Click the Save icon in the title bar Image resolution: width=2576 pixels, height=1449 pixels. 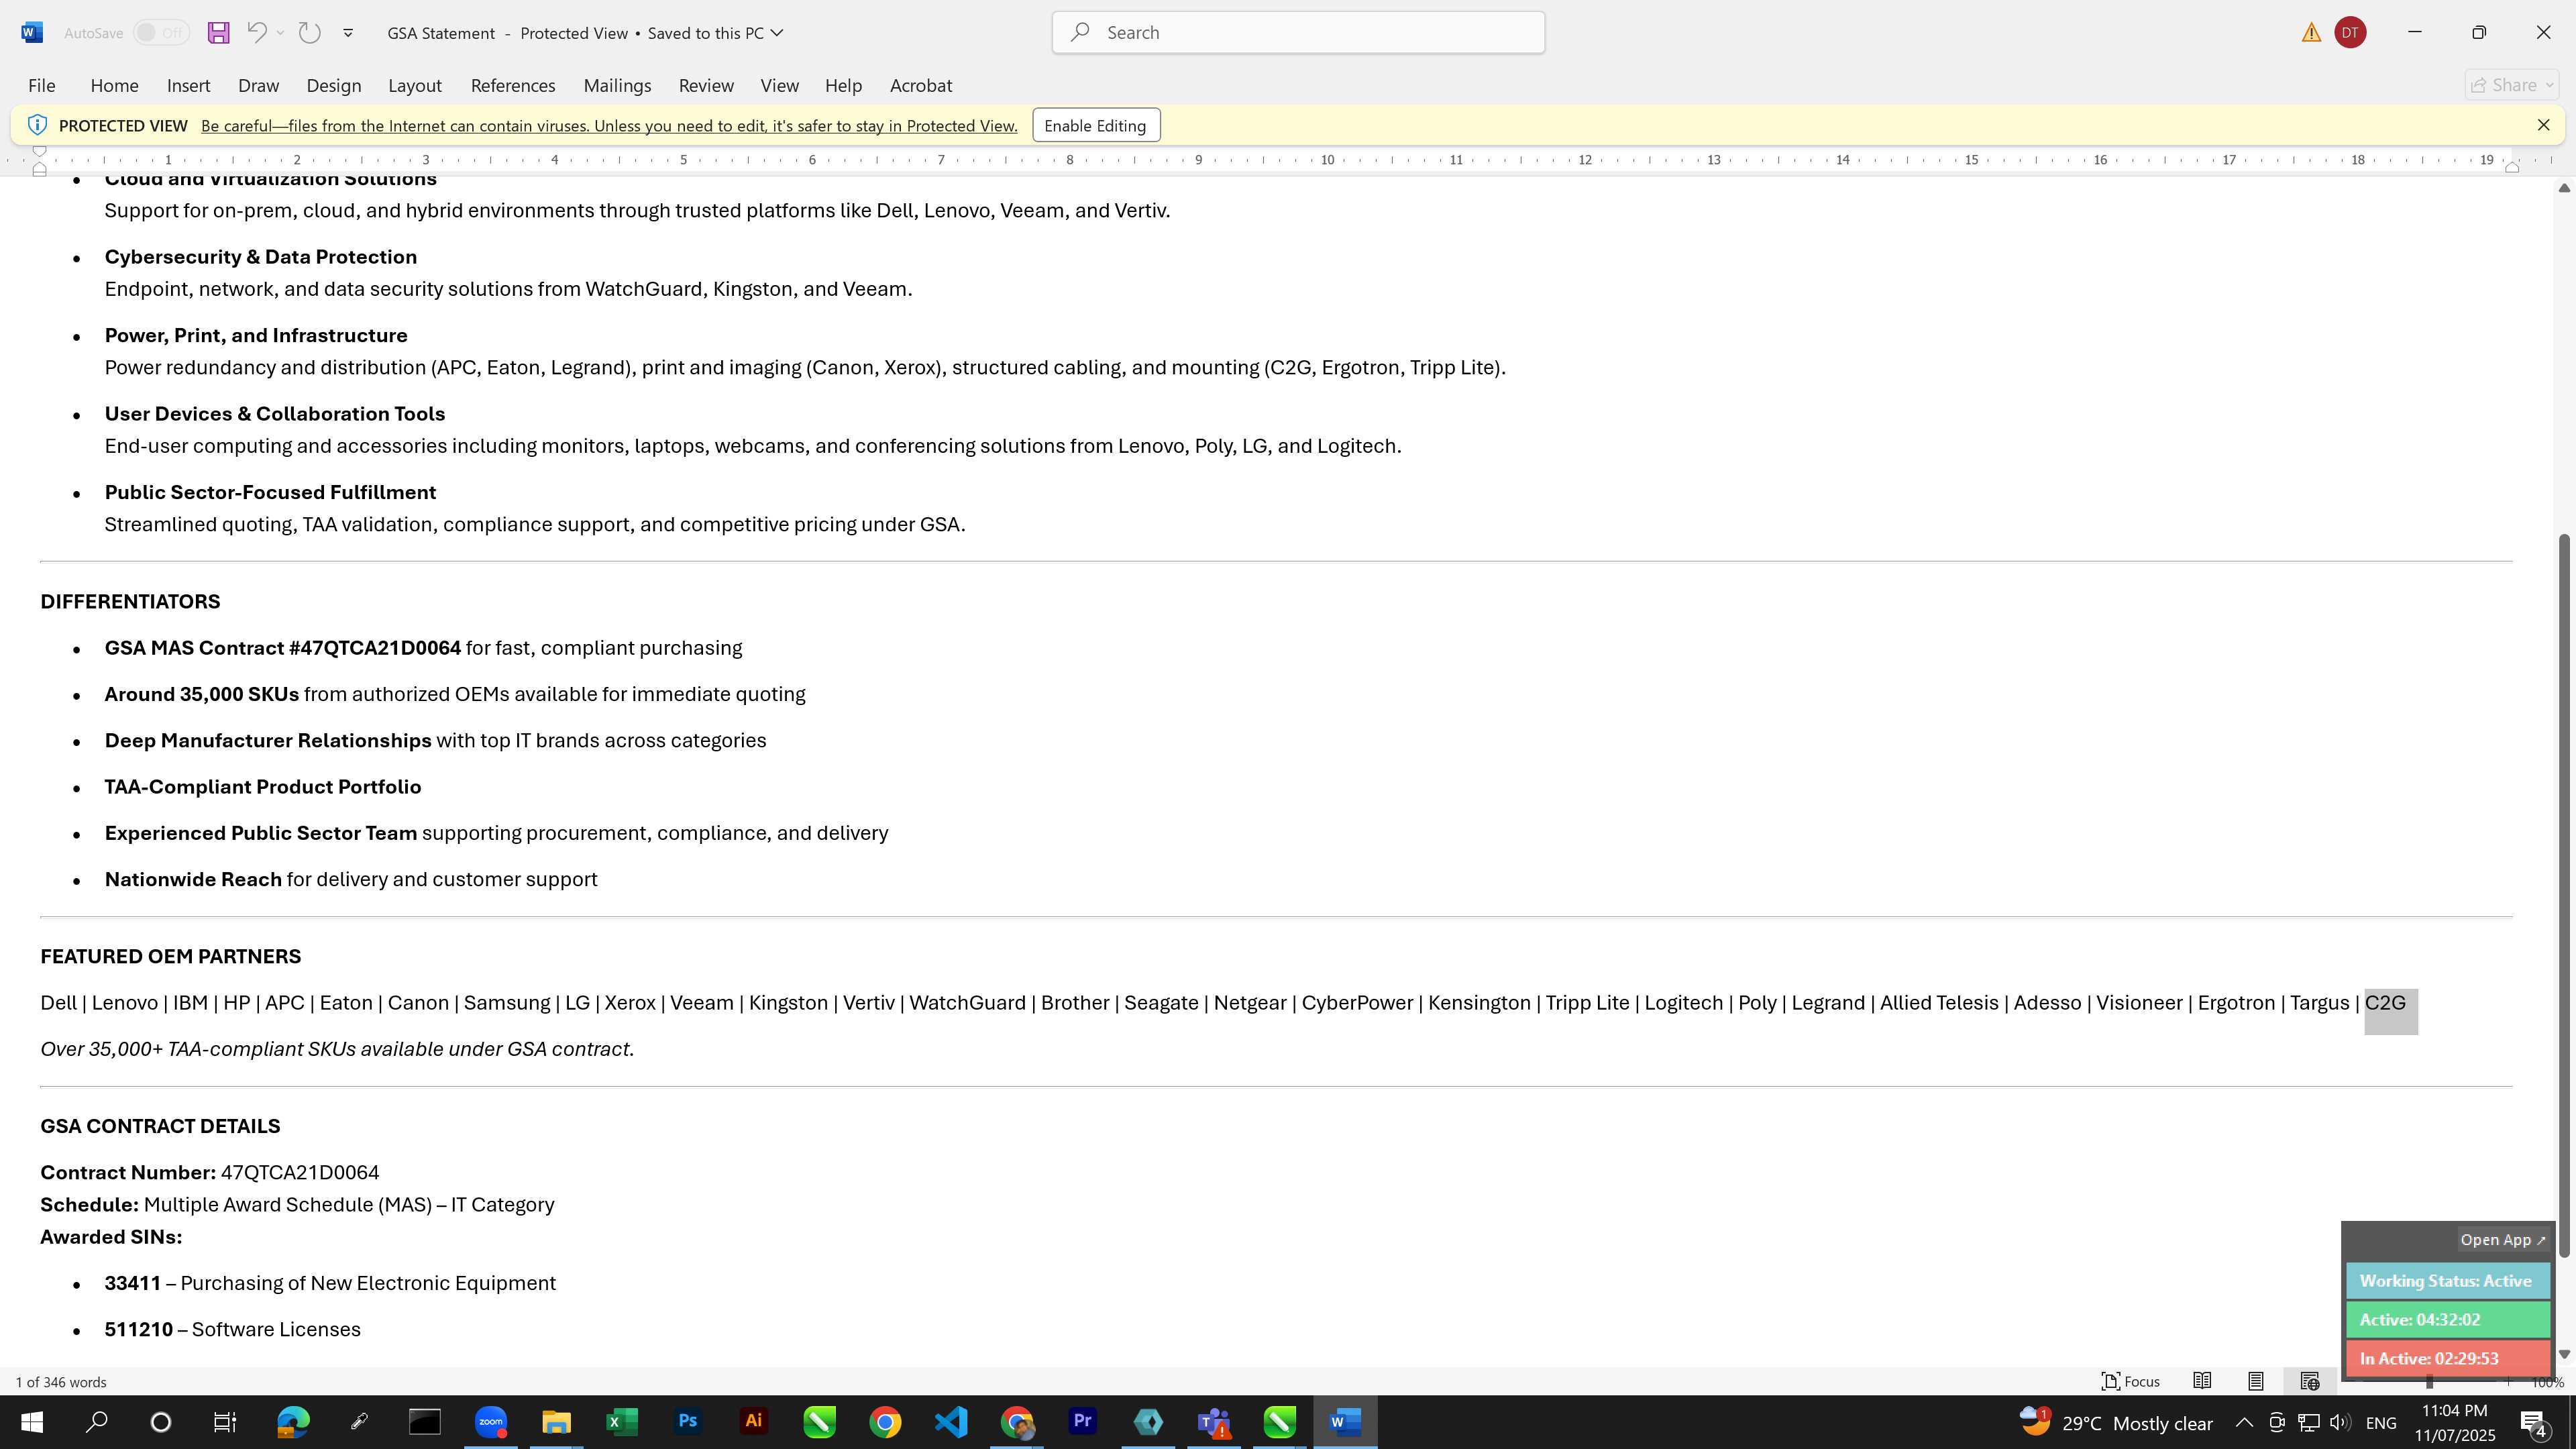pyautogui.click(x=218, y=33)
